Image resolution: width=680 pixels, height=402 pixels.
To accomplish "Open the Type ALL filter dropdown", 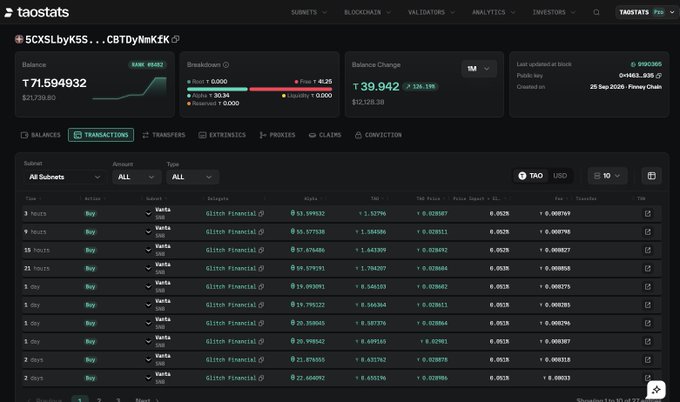I will click(x=193, y=177).
